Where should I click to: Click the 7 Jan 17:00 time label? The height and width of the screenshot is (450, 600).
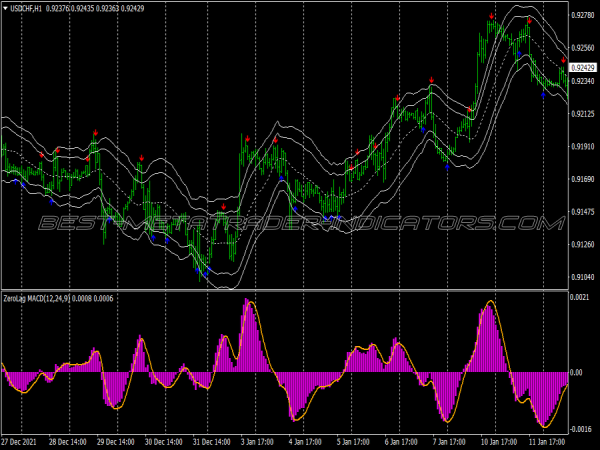pos(449,442)
